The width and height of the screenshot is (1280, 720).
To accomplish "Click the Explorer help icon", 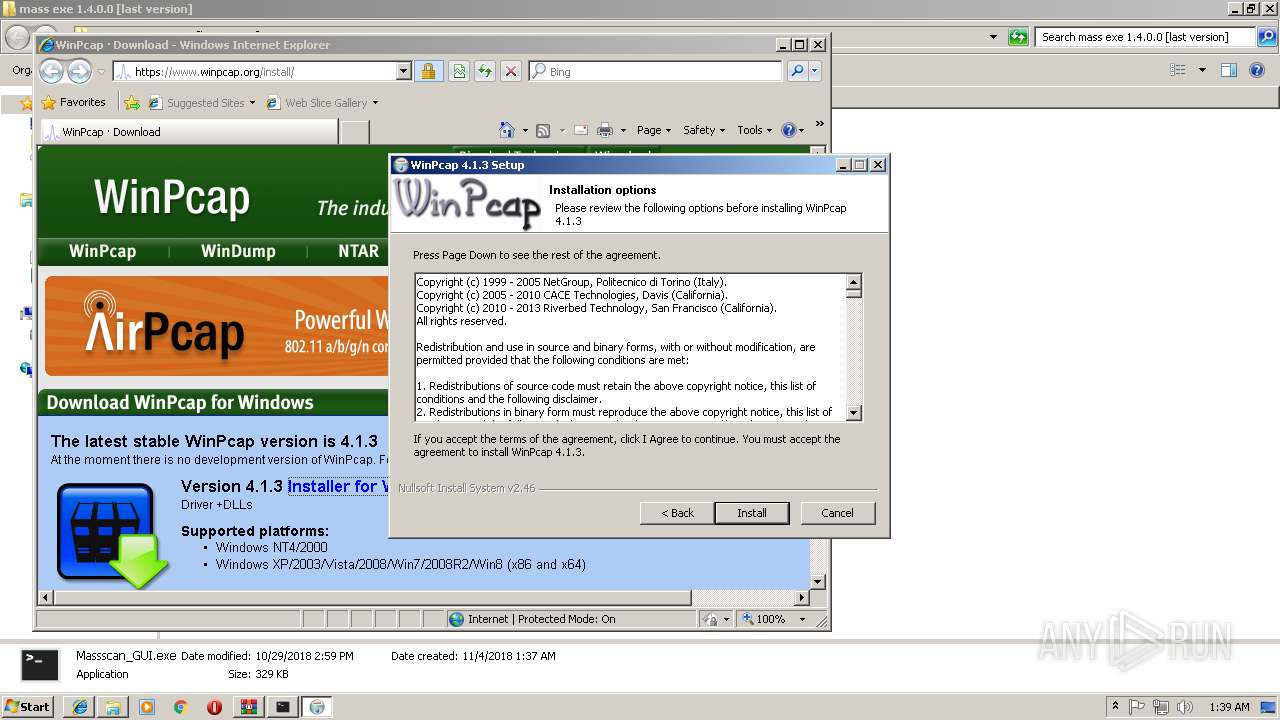I will click(1258, 70).
